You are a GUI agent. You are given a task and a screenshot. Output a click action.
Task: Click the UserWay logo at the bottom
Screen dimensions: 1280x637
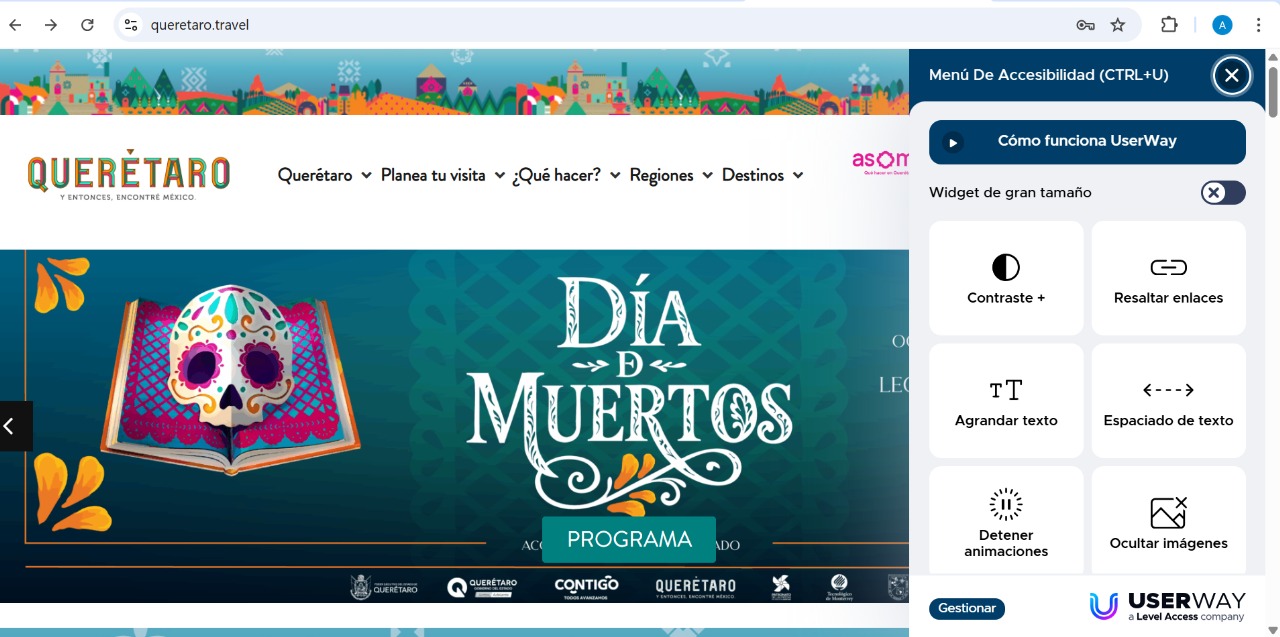(x=1167, y=604)
